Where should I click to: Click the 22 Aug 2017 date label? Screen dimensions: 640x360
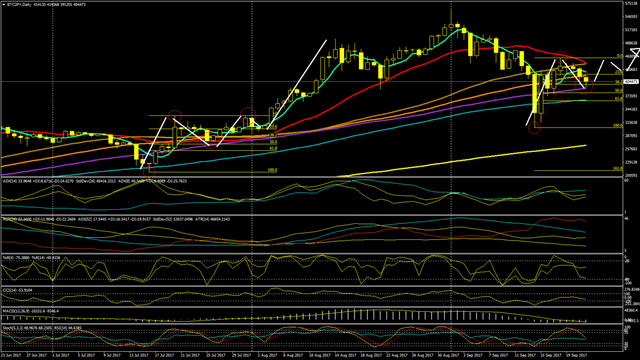397,356
